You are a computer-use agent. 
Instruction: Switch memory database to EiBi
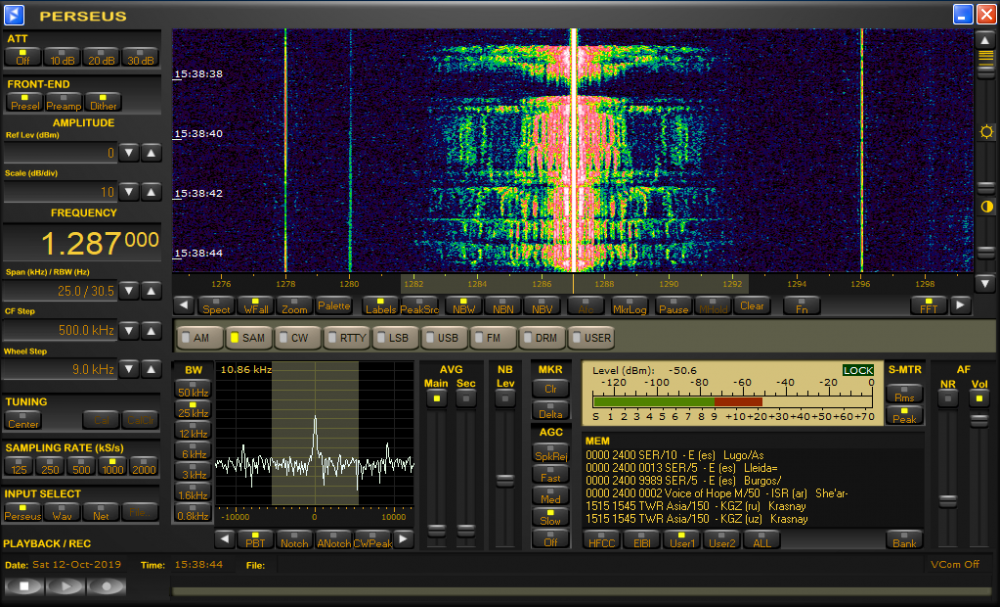click(641, 540)
